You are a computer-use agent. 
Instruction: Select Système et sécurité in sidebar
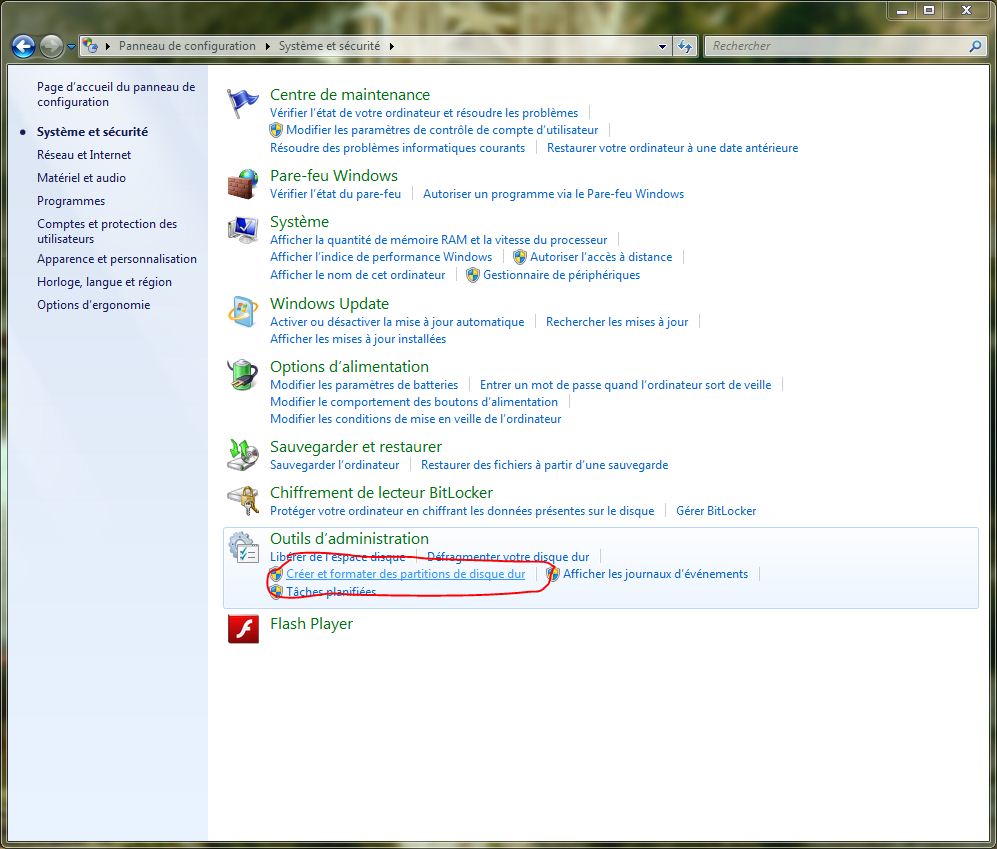[92, 132]
